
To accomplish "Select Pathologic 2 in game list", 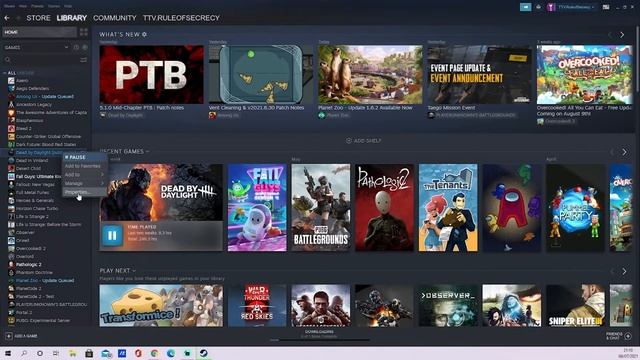I will 29,264.
